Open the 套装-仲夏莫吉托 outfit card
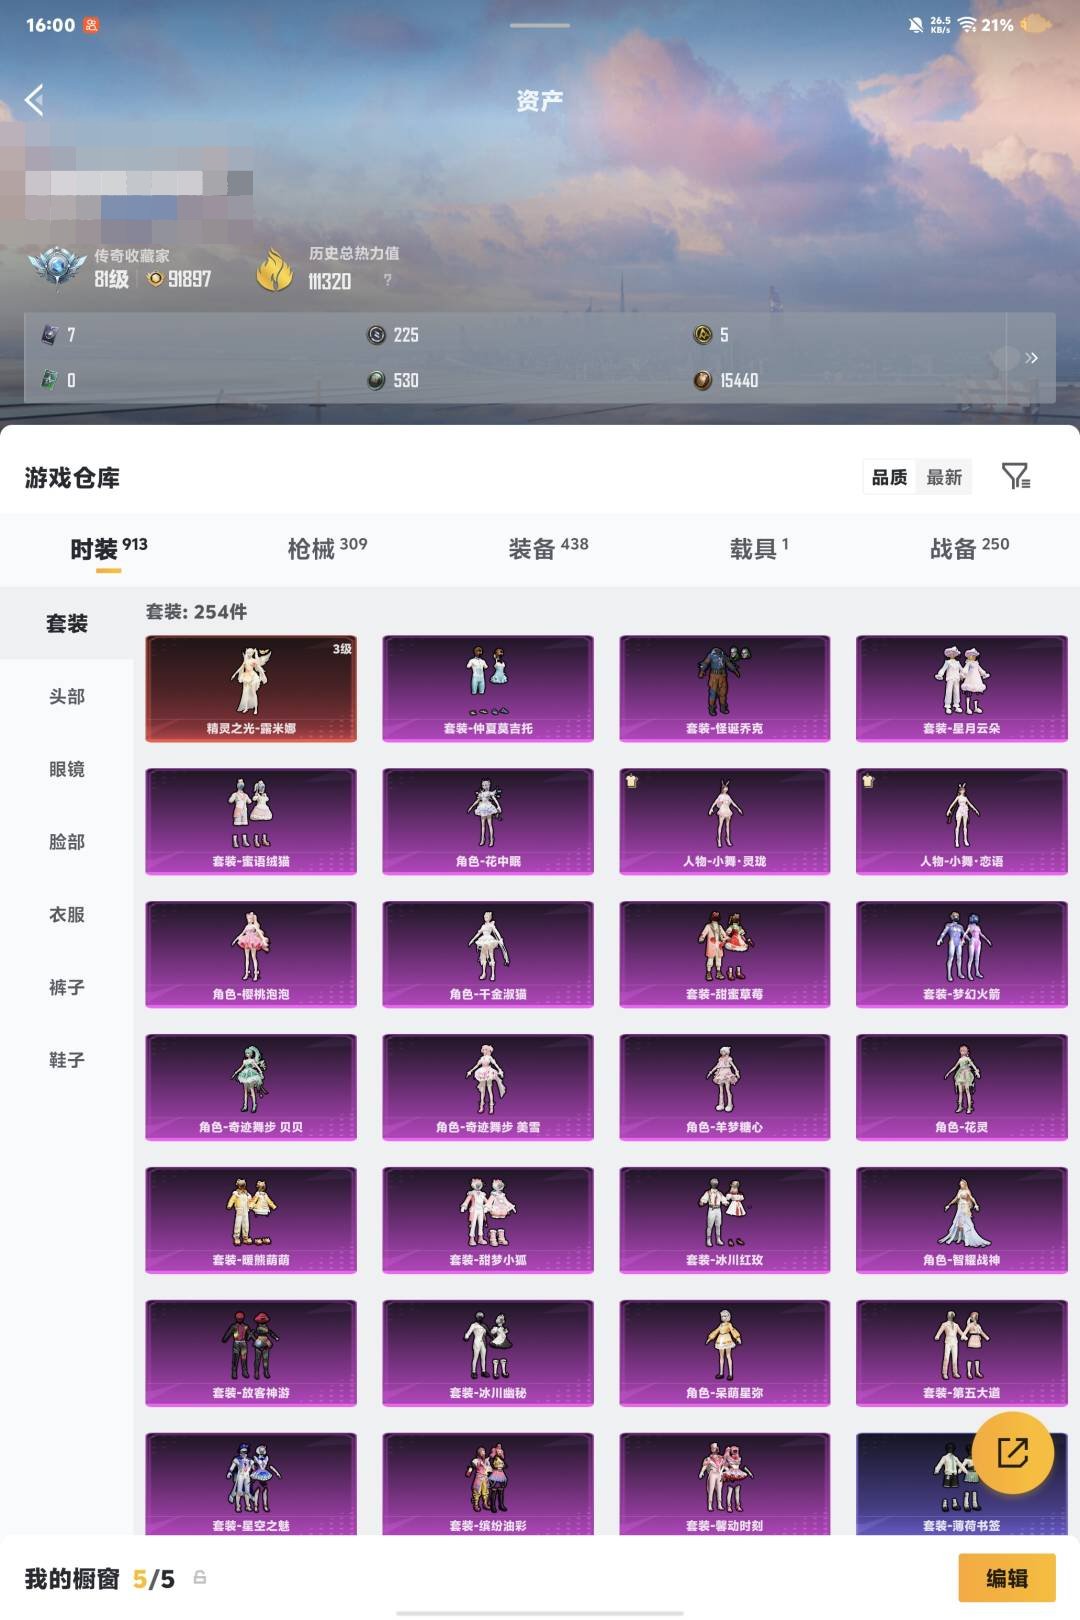This screenshot has height=1620, width=1080. (x=488, y=689)
